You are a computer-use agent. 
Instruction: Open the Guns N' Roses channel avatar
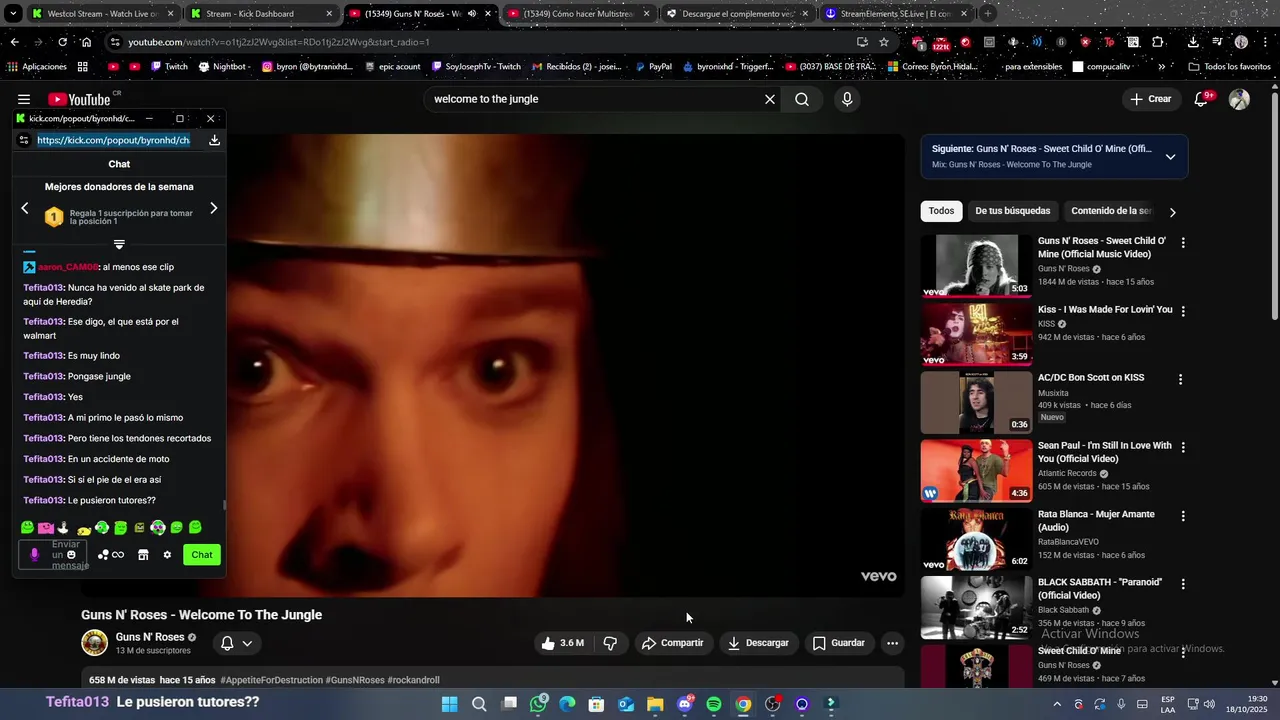click(94, 643)
